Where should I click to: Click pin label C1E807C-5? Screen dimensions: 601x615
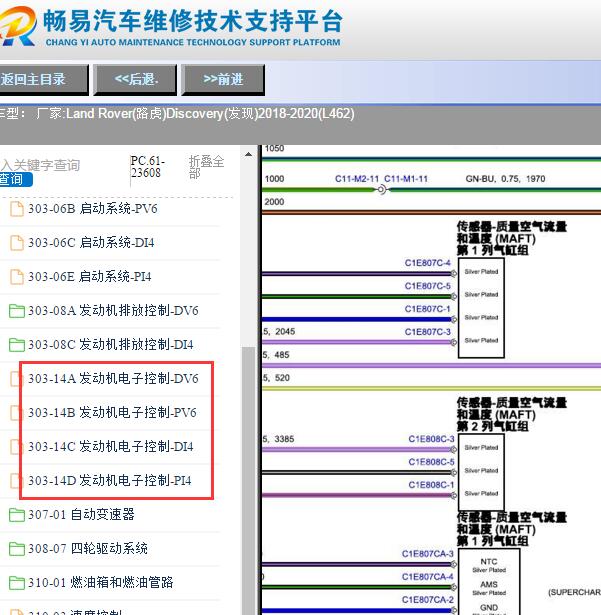point(428,286)
